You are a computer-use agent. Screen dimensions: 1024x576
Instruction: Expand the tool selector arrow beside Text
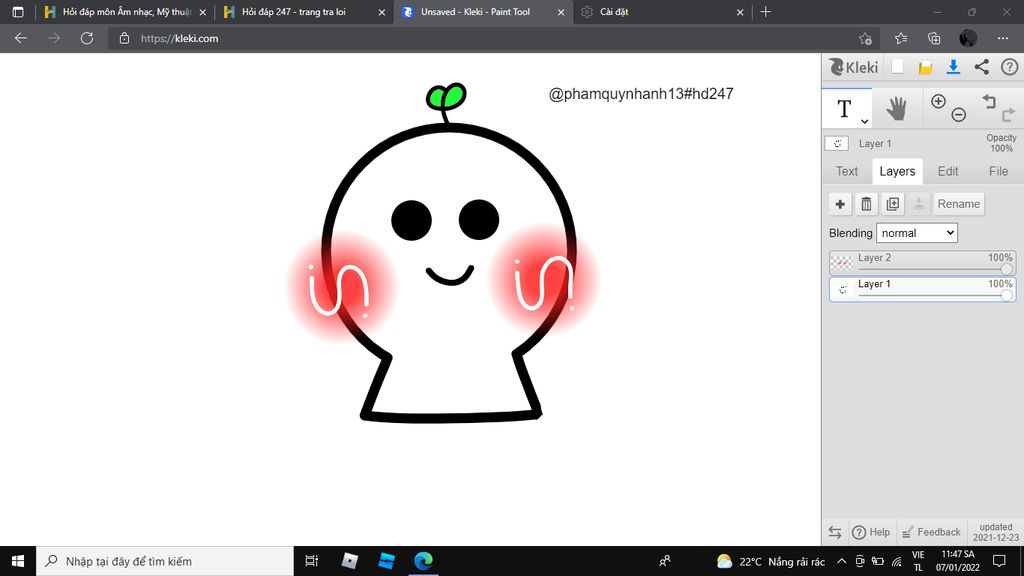(864, 121)
